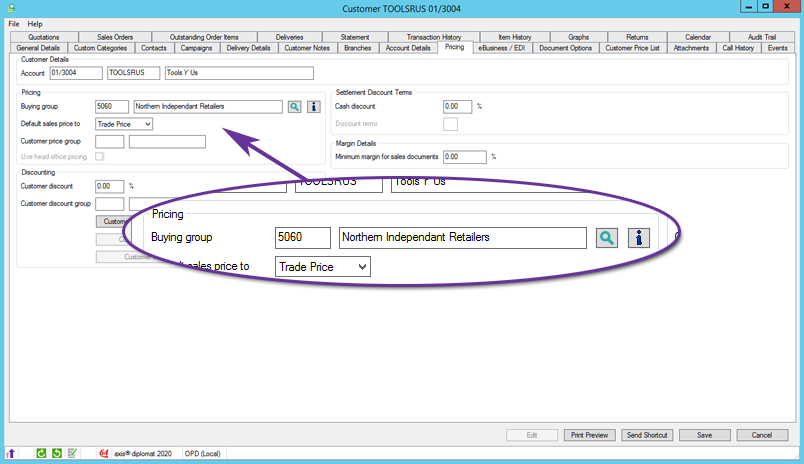Viewport: 804px width, 464px height.
Task: Click the Cash discount field
Action: (457, 107)
